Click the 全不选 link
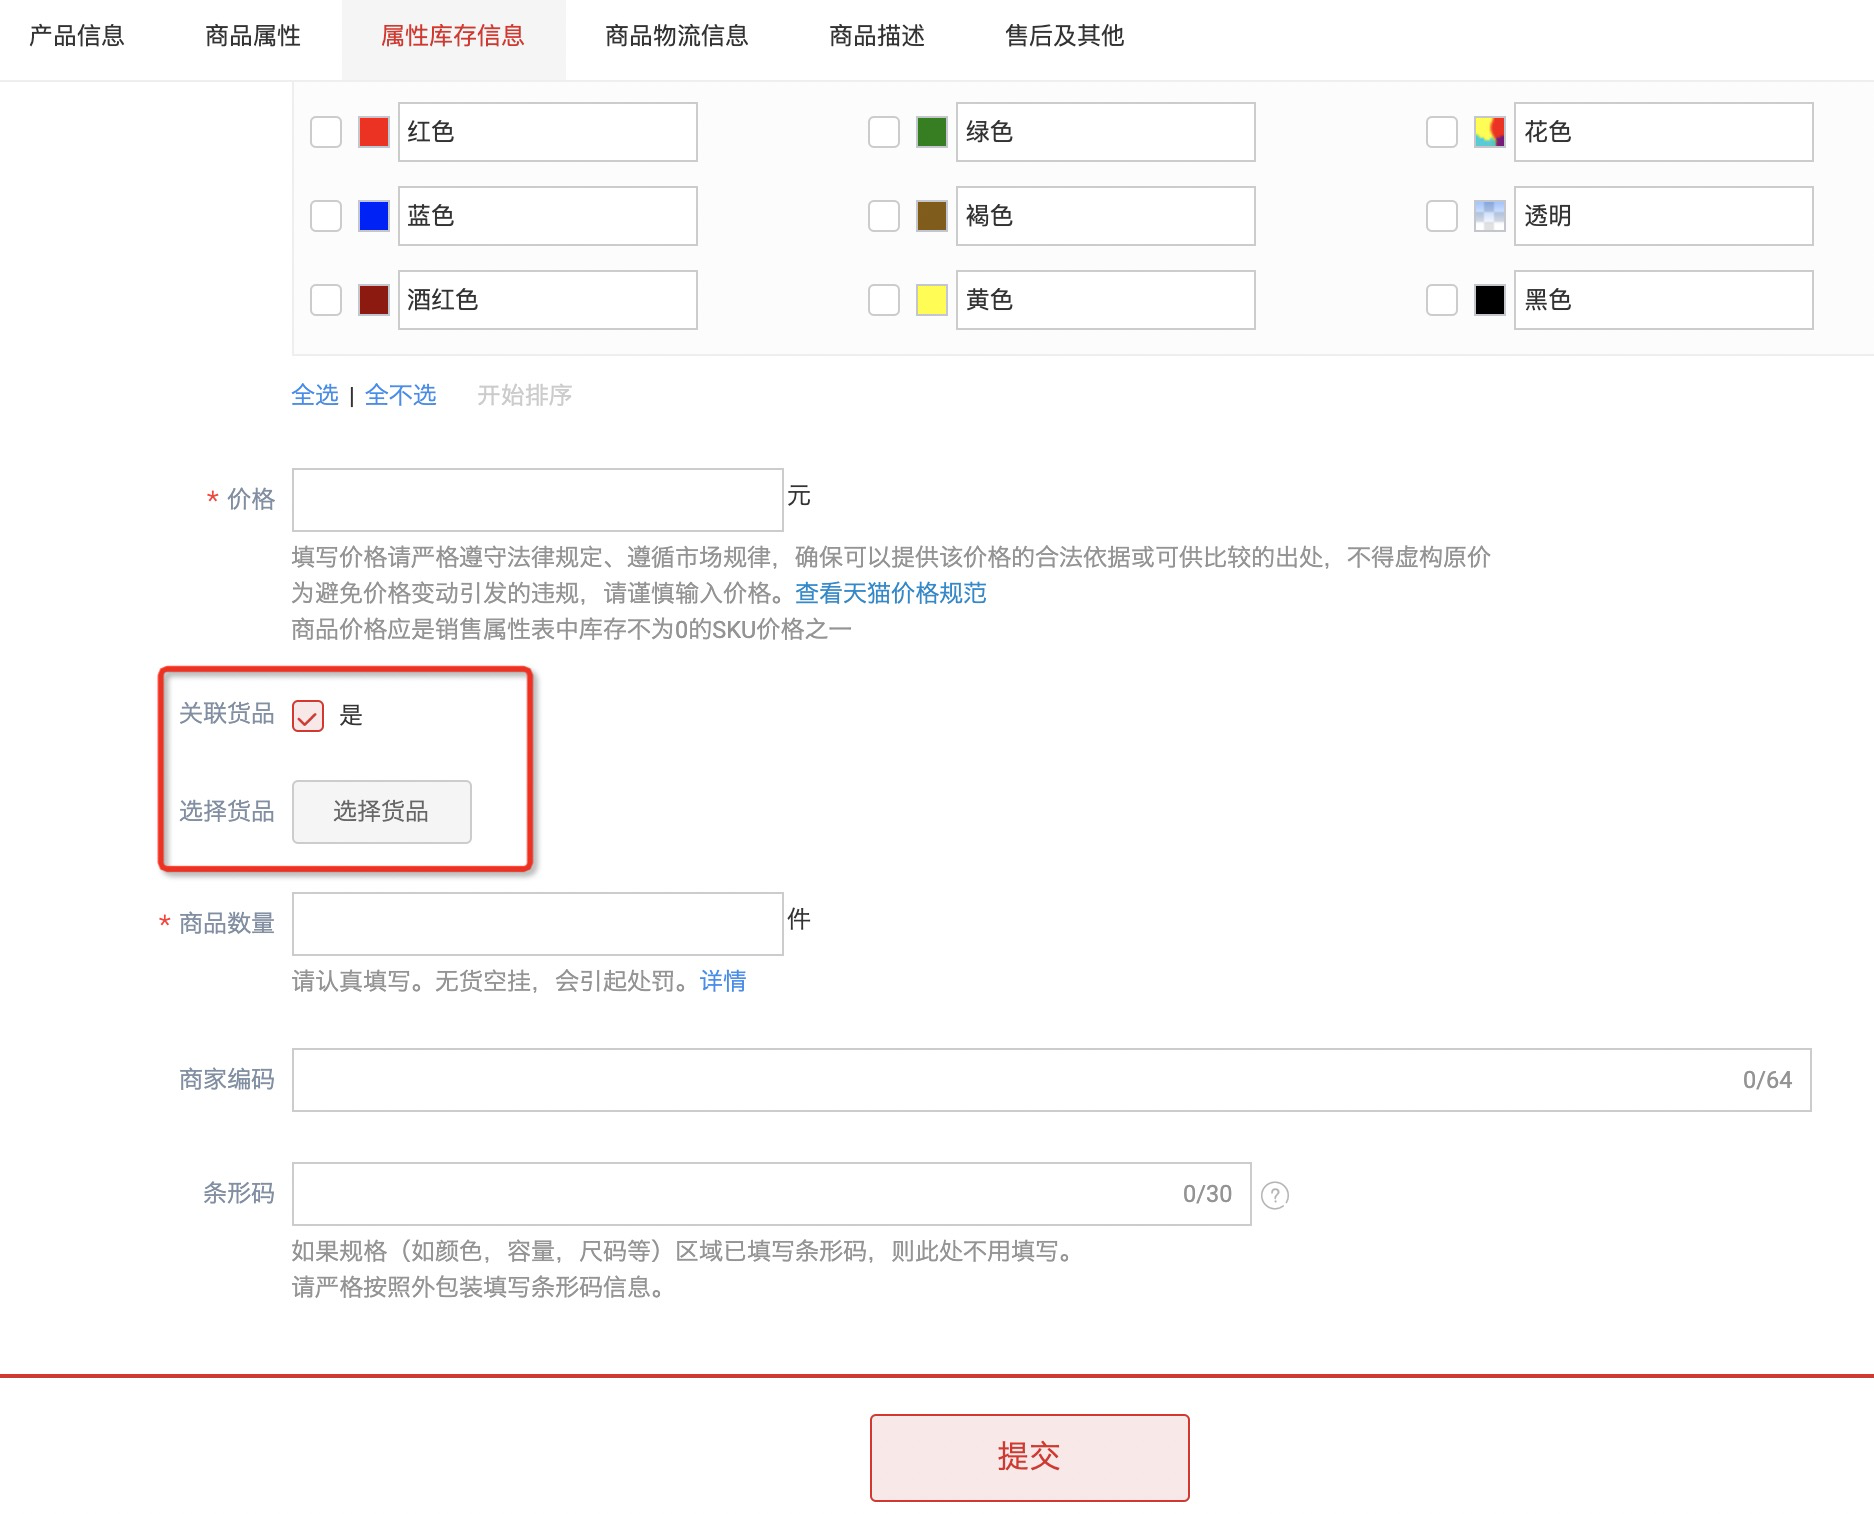 [401, 395]
